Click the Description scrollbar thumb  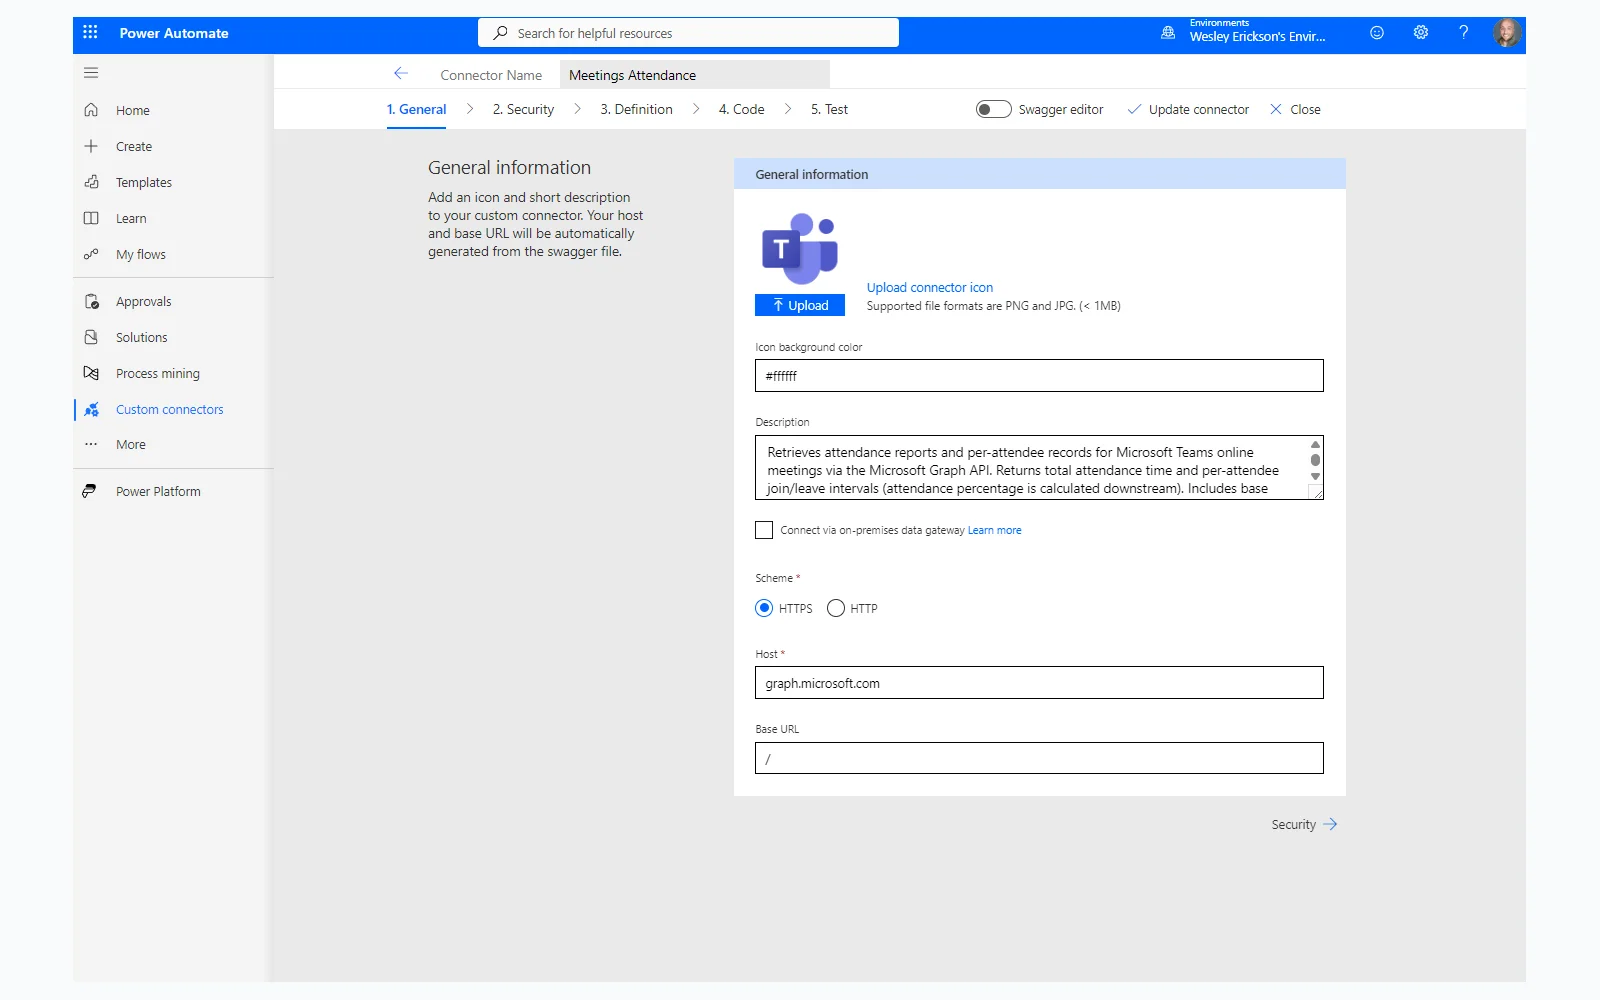[1315, 460]
